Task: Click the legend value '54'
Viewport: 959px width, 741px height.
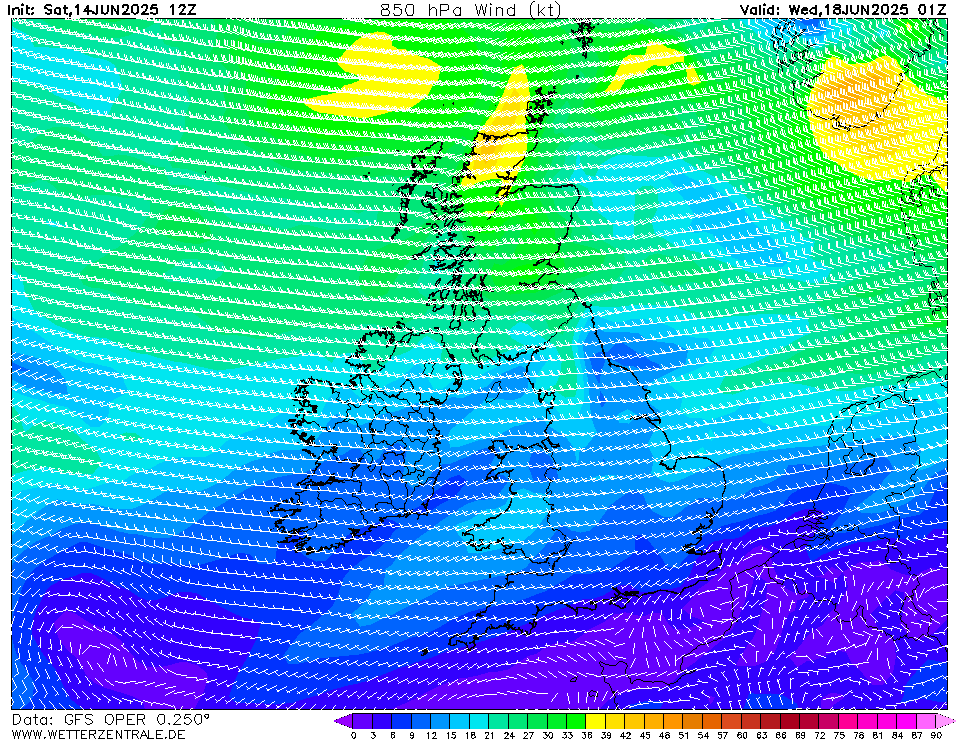Action: click(x=703, y=735)
